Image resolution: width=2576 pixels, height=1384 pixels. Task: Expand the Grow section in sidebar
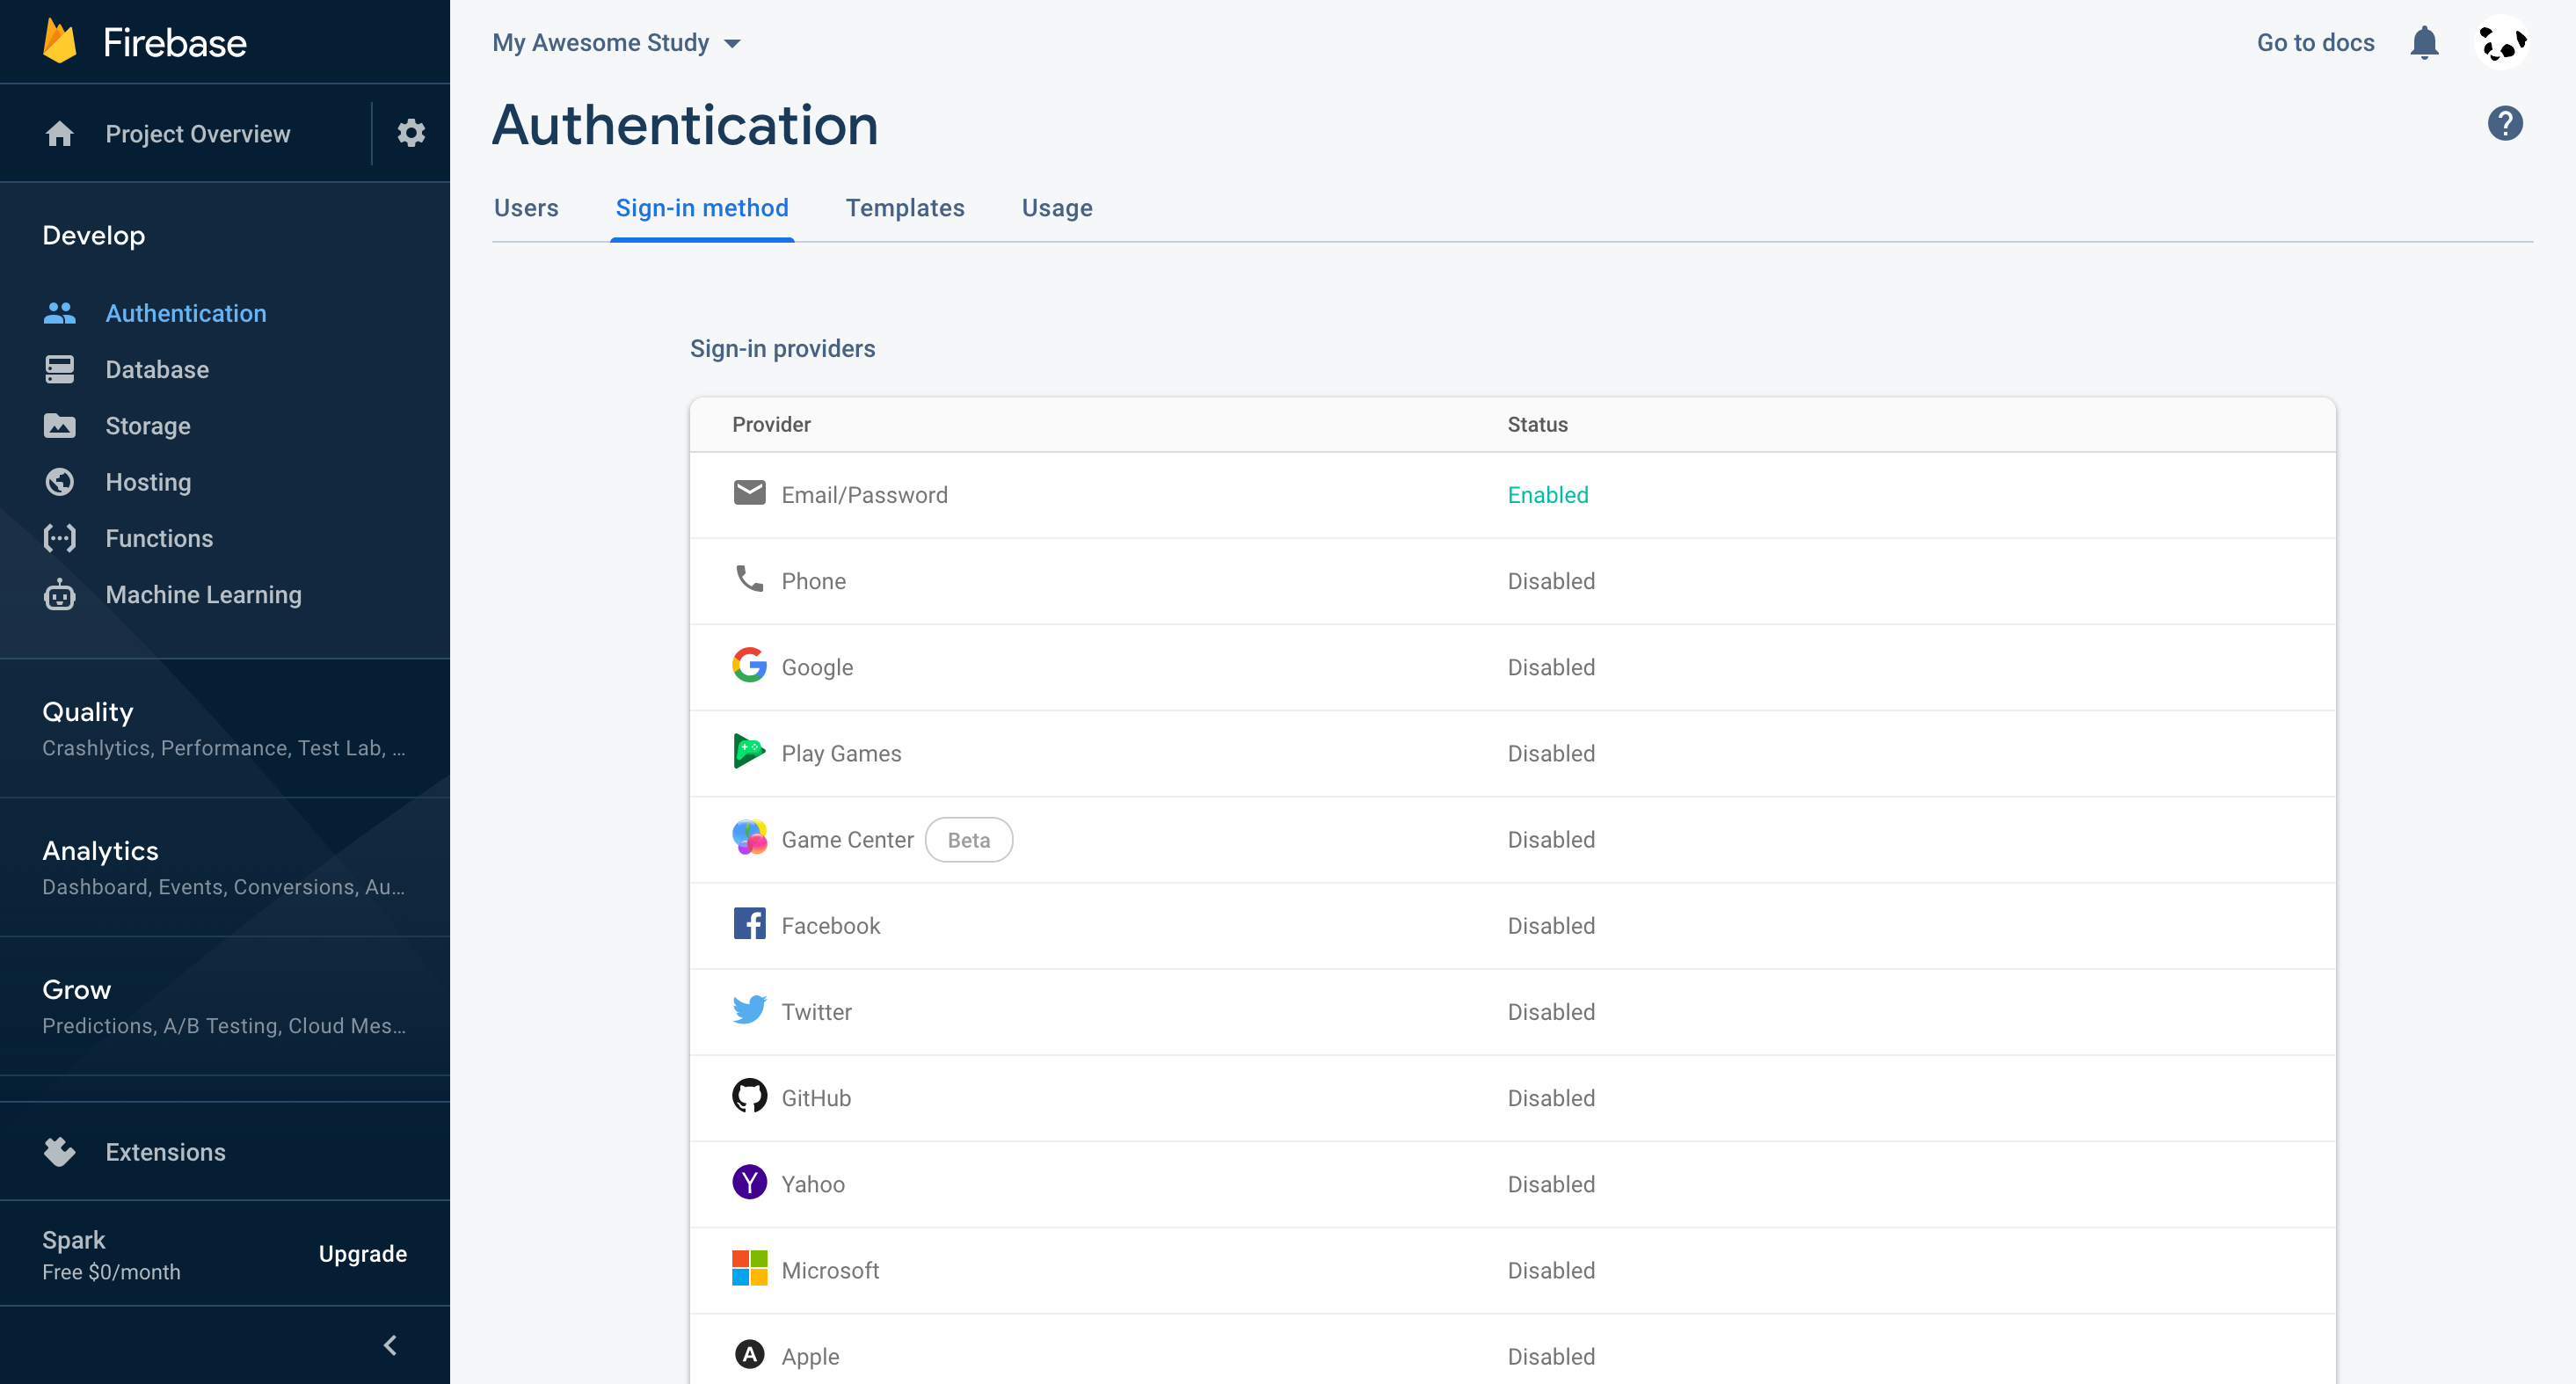pyautogui.click(x=225, y=1006)
